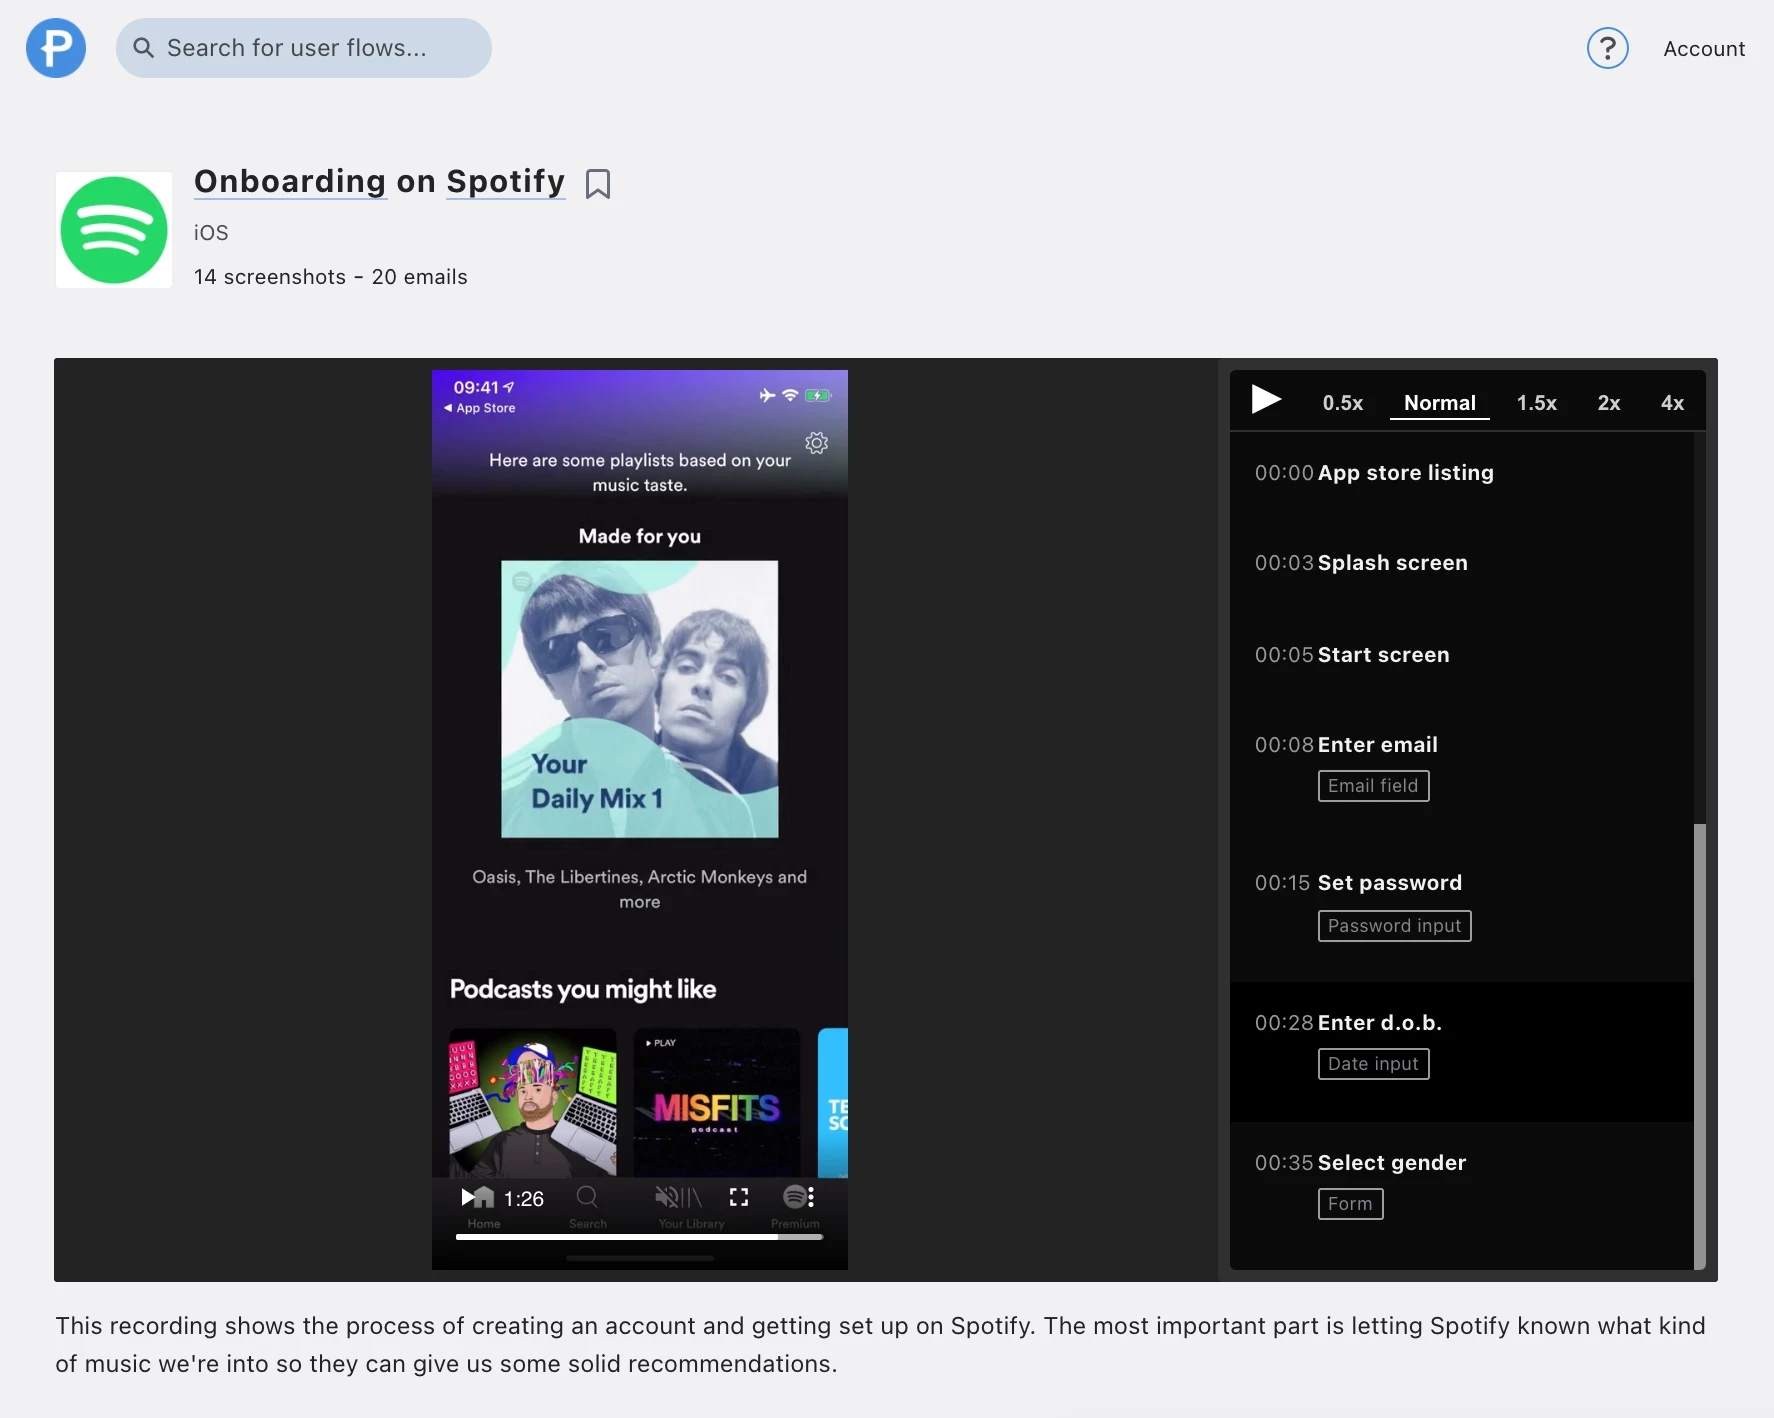Click 'Podcasts you might like' heading
The image size is (1774, 1418).
[583, 989]
